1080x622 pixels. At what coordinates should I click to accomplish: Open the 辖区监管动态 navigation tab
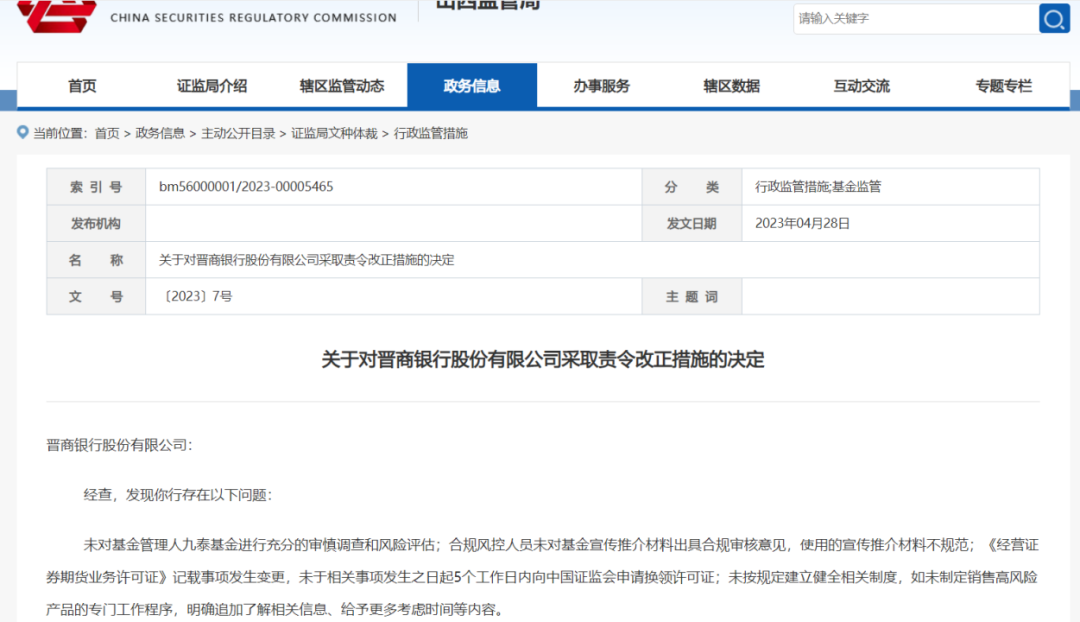342,86
